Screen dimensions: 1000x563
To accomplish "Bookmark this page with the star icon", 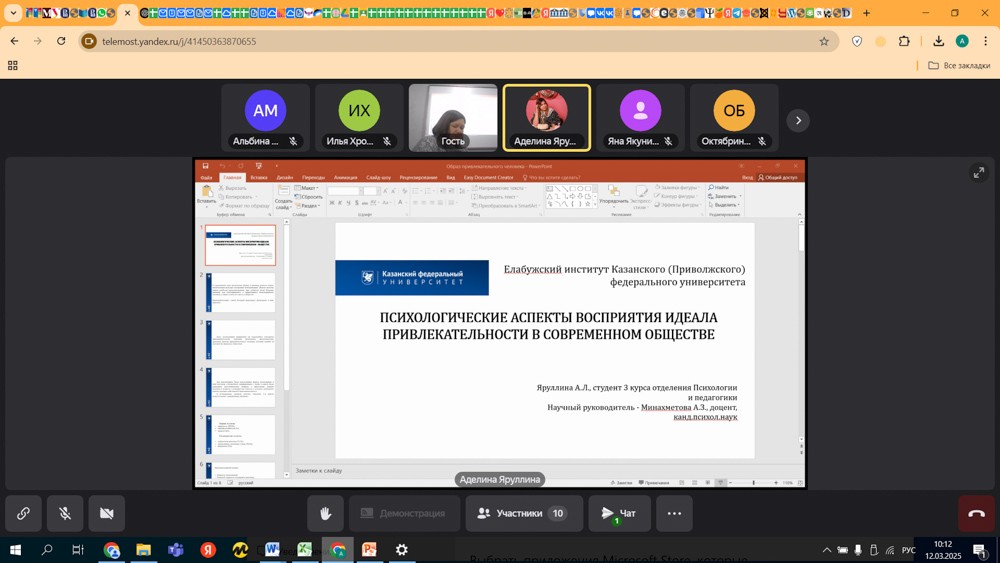I will click(x=824, y=42).
